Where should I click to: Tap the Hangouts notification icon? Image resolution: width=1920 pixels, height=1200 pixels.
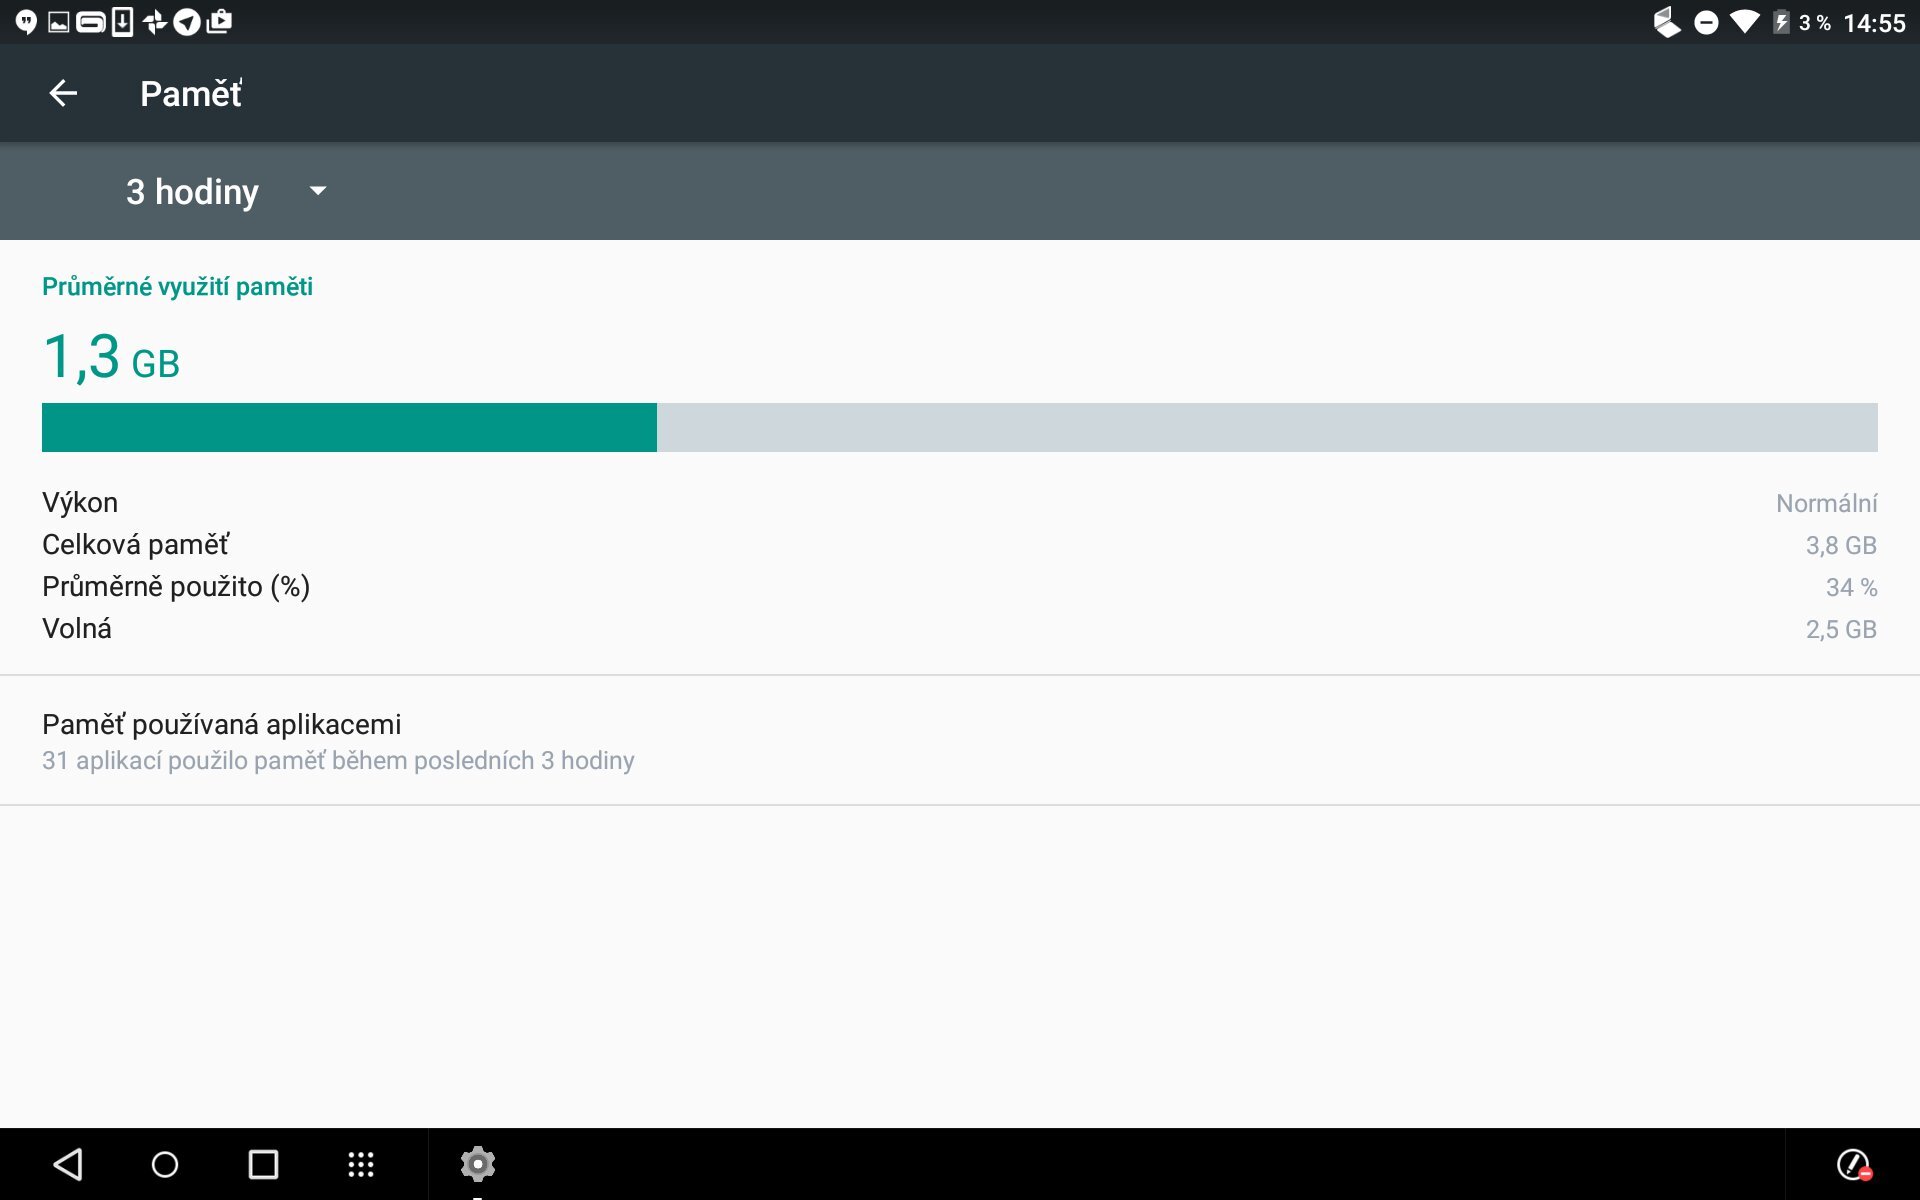point(27,22)
